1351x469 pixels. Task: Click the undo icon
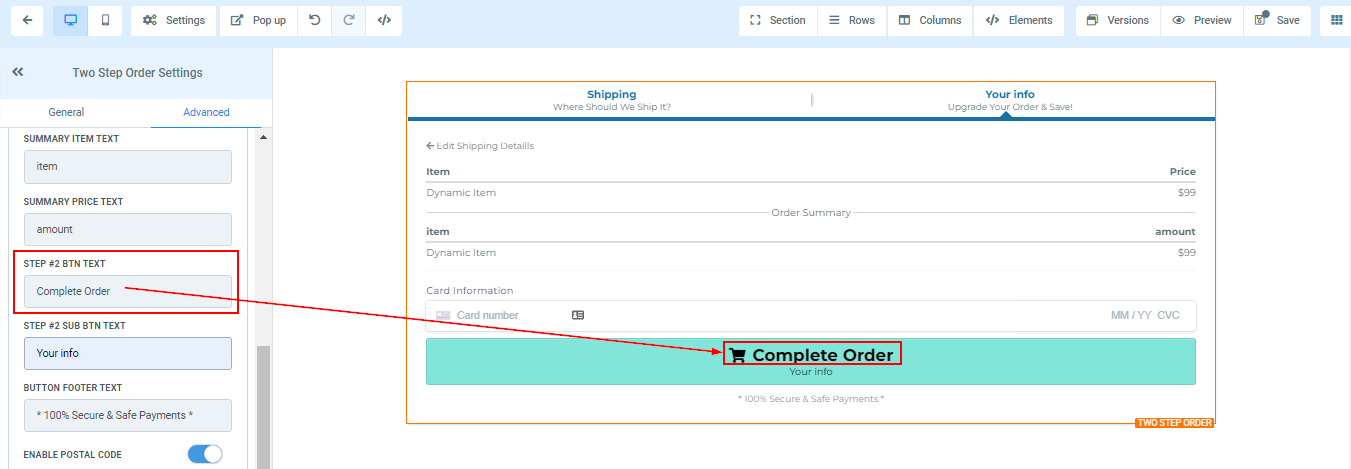click(315, 20)
